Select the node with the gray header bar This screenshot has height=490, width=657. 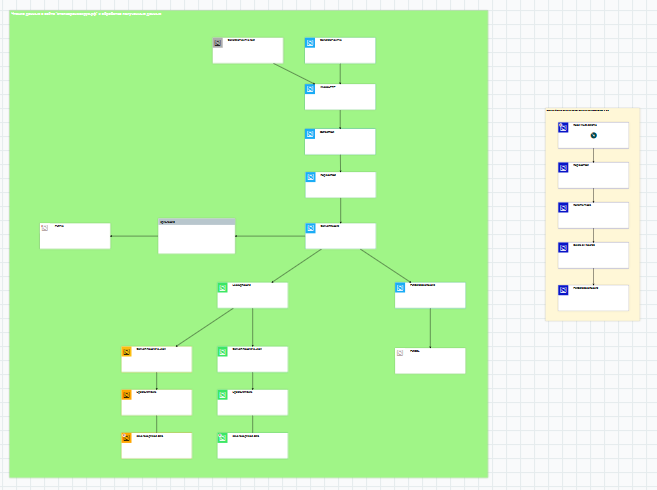(197, 236)
